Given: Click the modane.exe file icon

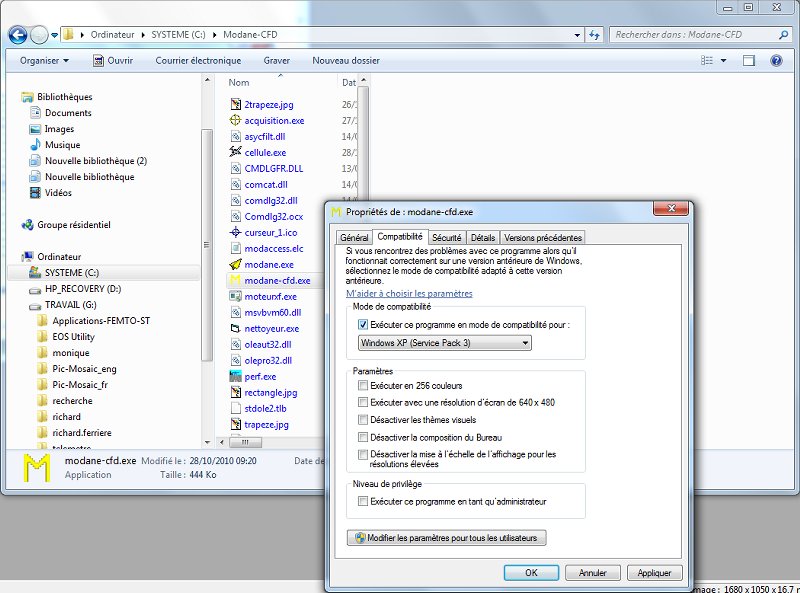Looking at the screenshot, I should coord(235,264).
